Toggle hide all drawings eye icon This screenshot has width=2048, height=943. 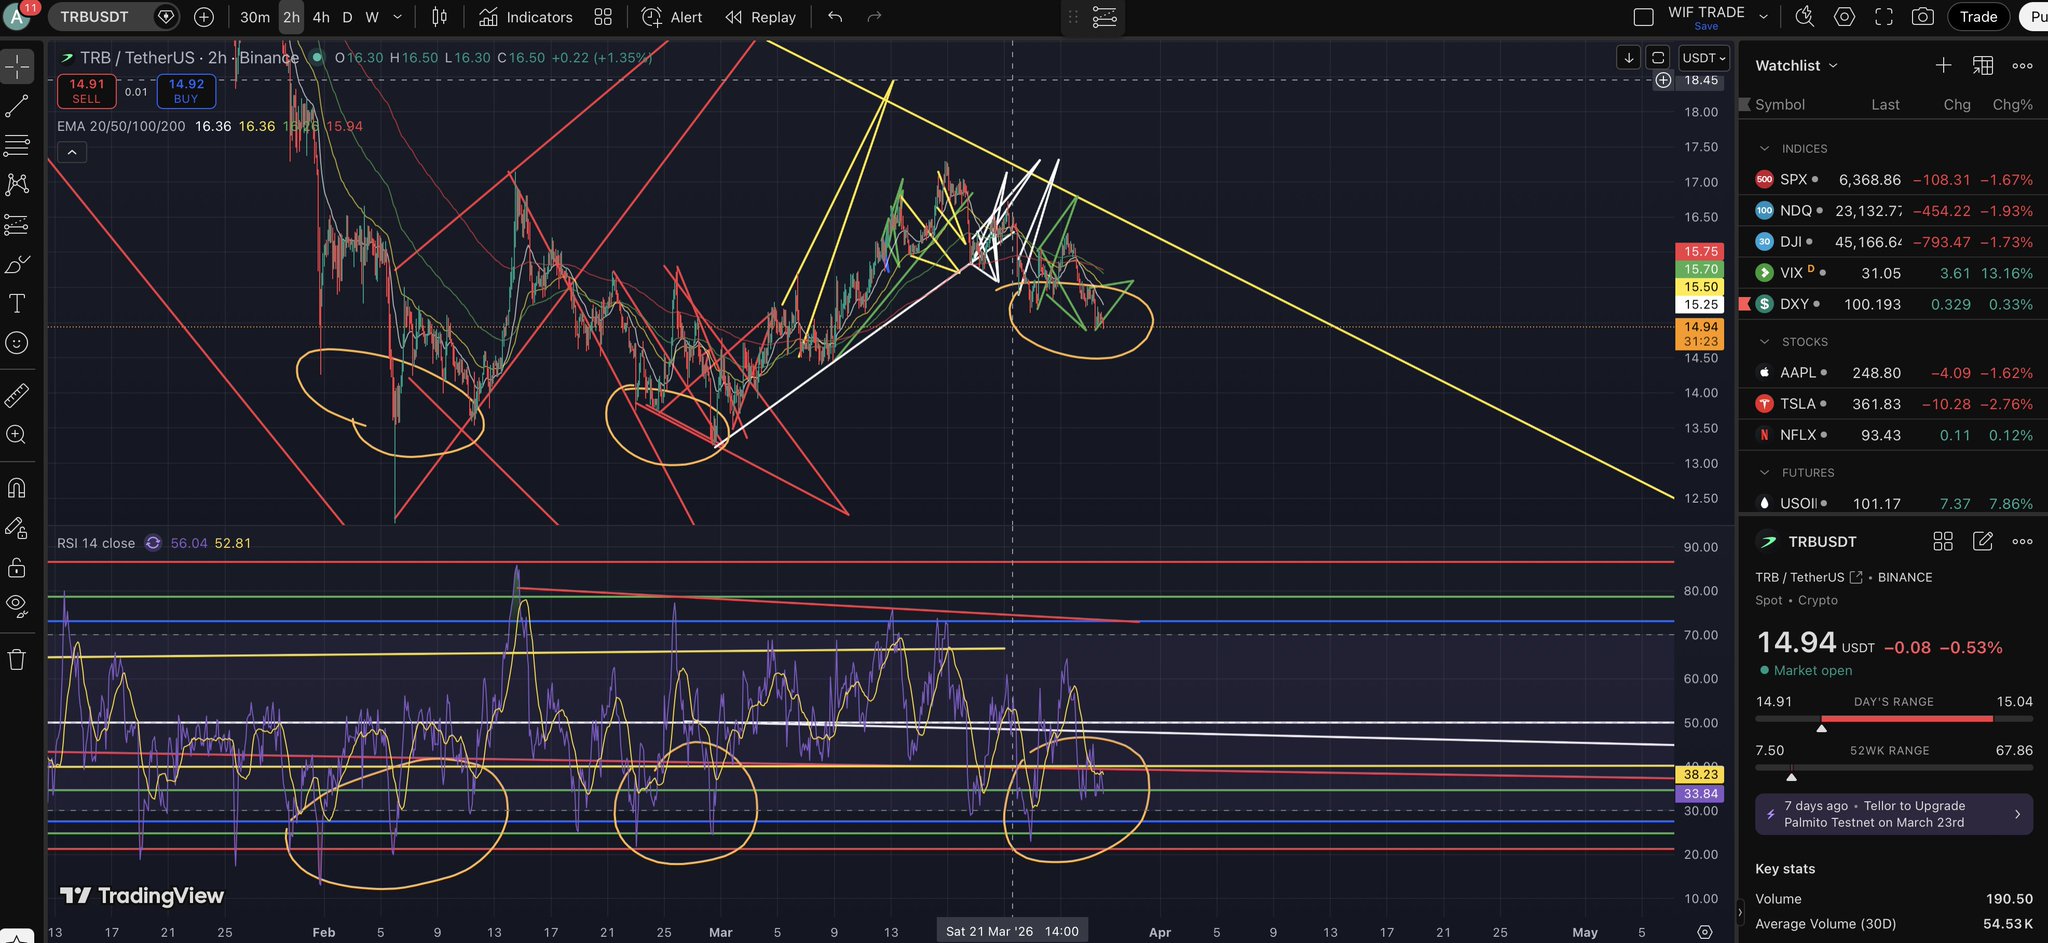click(x=17, y=604)
